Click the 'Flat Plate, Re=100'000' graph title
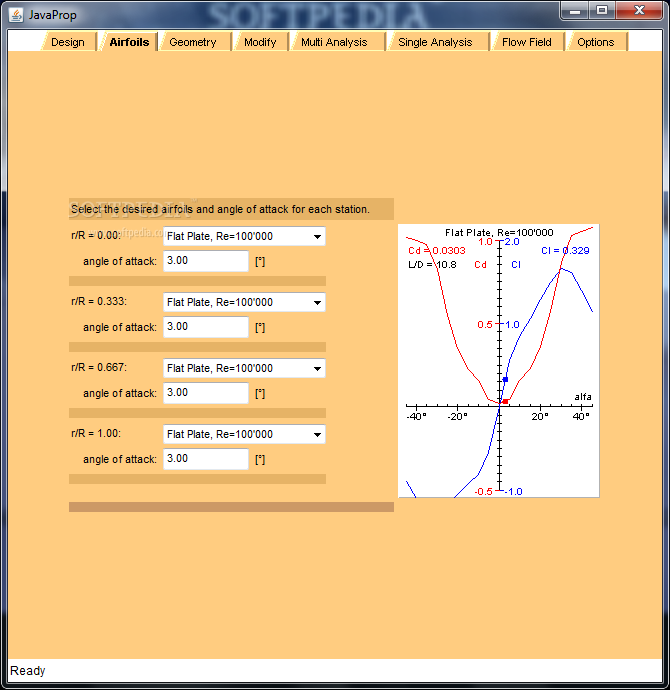The height and width of the screenshot is (690, 670). pos(499,232)
